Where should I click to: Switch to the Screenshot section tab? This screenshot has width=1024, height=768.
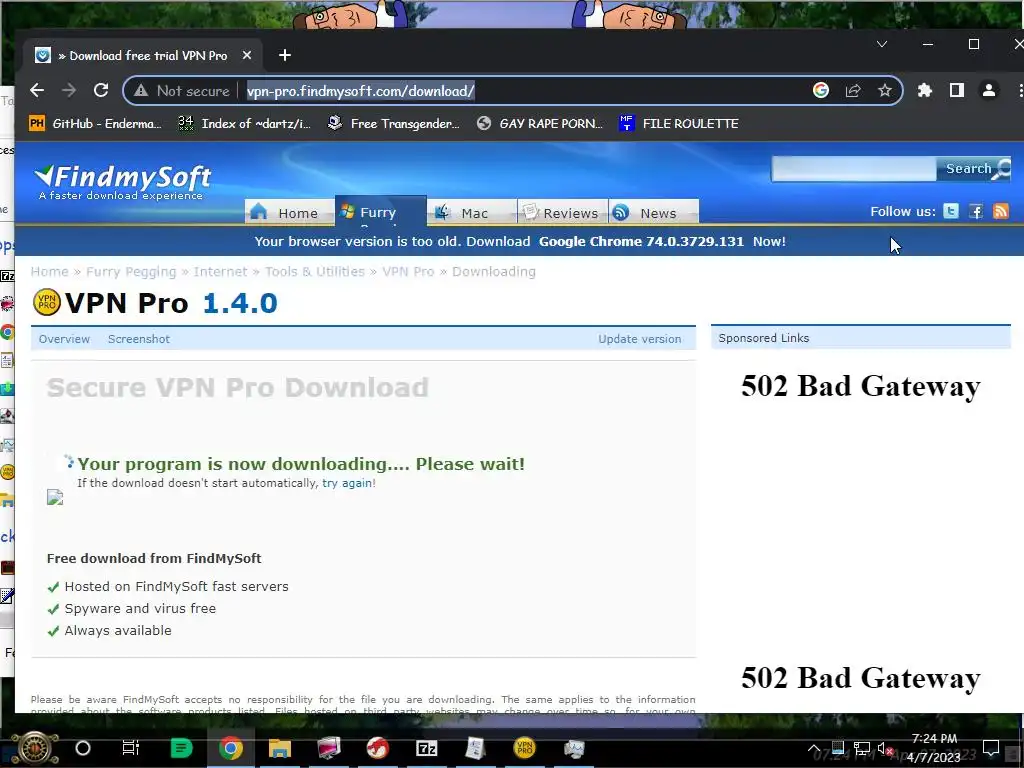[138, 339]
